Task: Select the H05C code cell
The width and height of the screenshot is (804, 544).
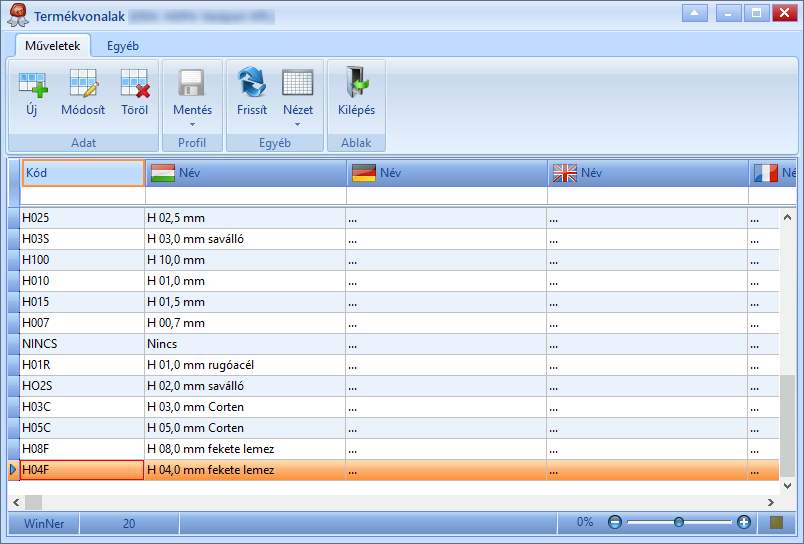Action: [82, 428]
